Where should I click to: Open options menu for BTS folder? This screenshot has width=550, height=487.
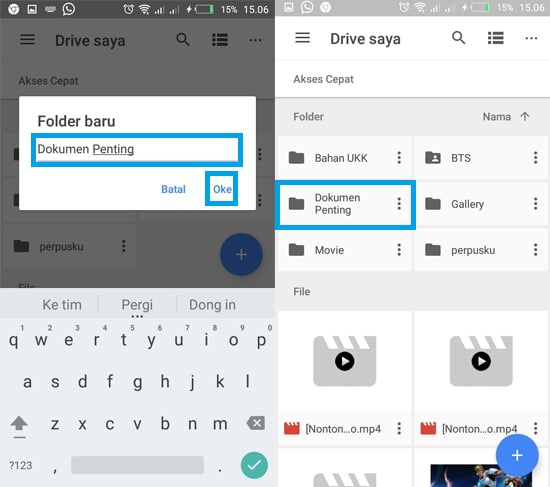click(x=535, y=158)
